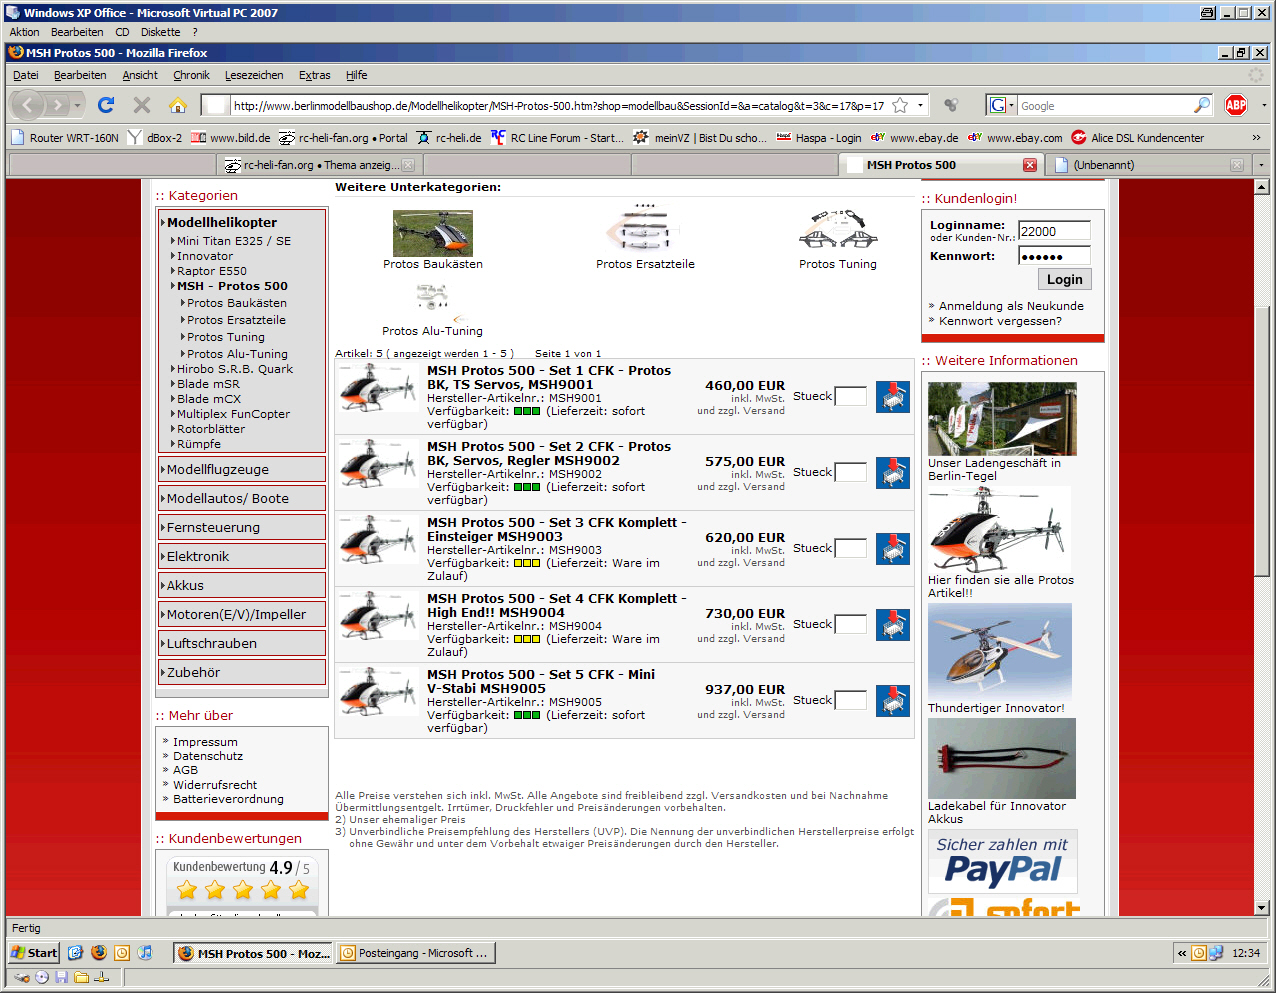
Task: Open the Bearbeiten menu in Firefox
Action: pos(80,75)
